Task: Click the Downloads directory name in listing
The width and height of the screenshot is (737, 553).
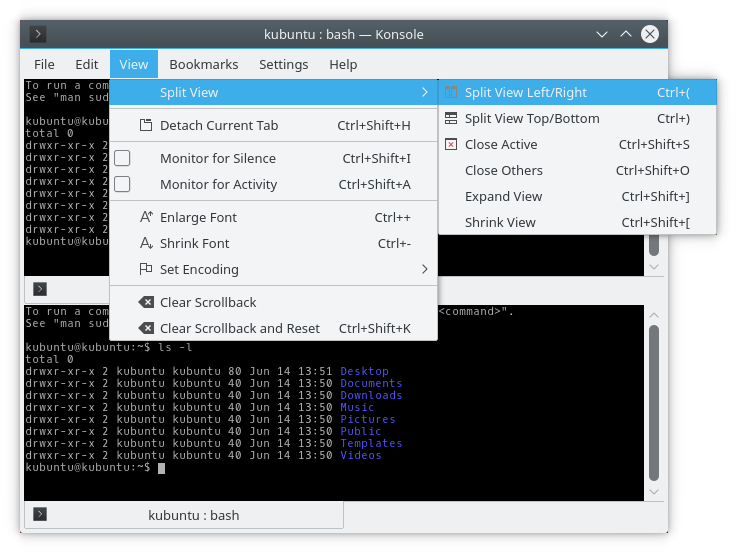Action: point(371,395)
